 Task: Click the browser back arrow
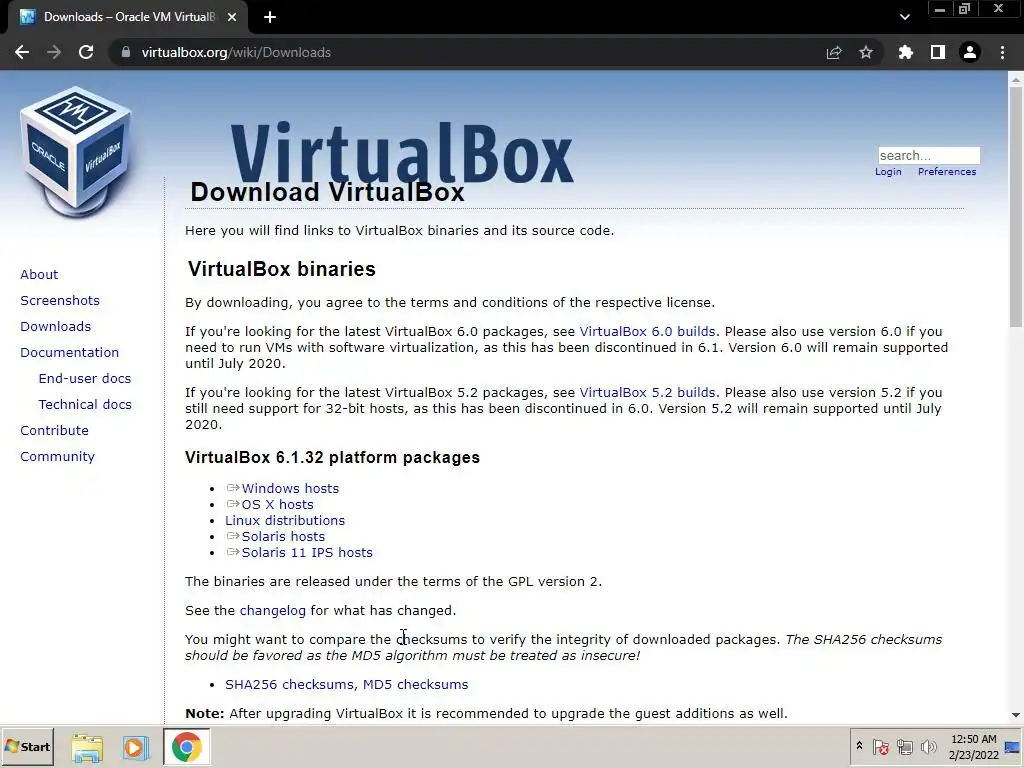22,52
